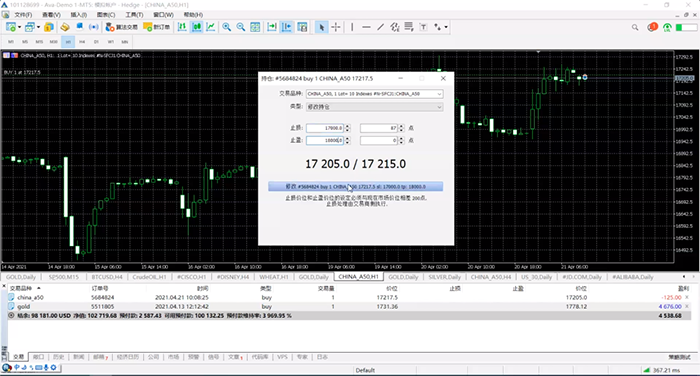Open the 图表(C) menu
The height and width of the screenshot is (376, 700).
point(106,15)
